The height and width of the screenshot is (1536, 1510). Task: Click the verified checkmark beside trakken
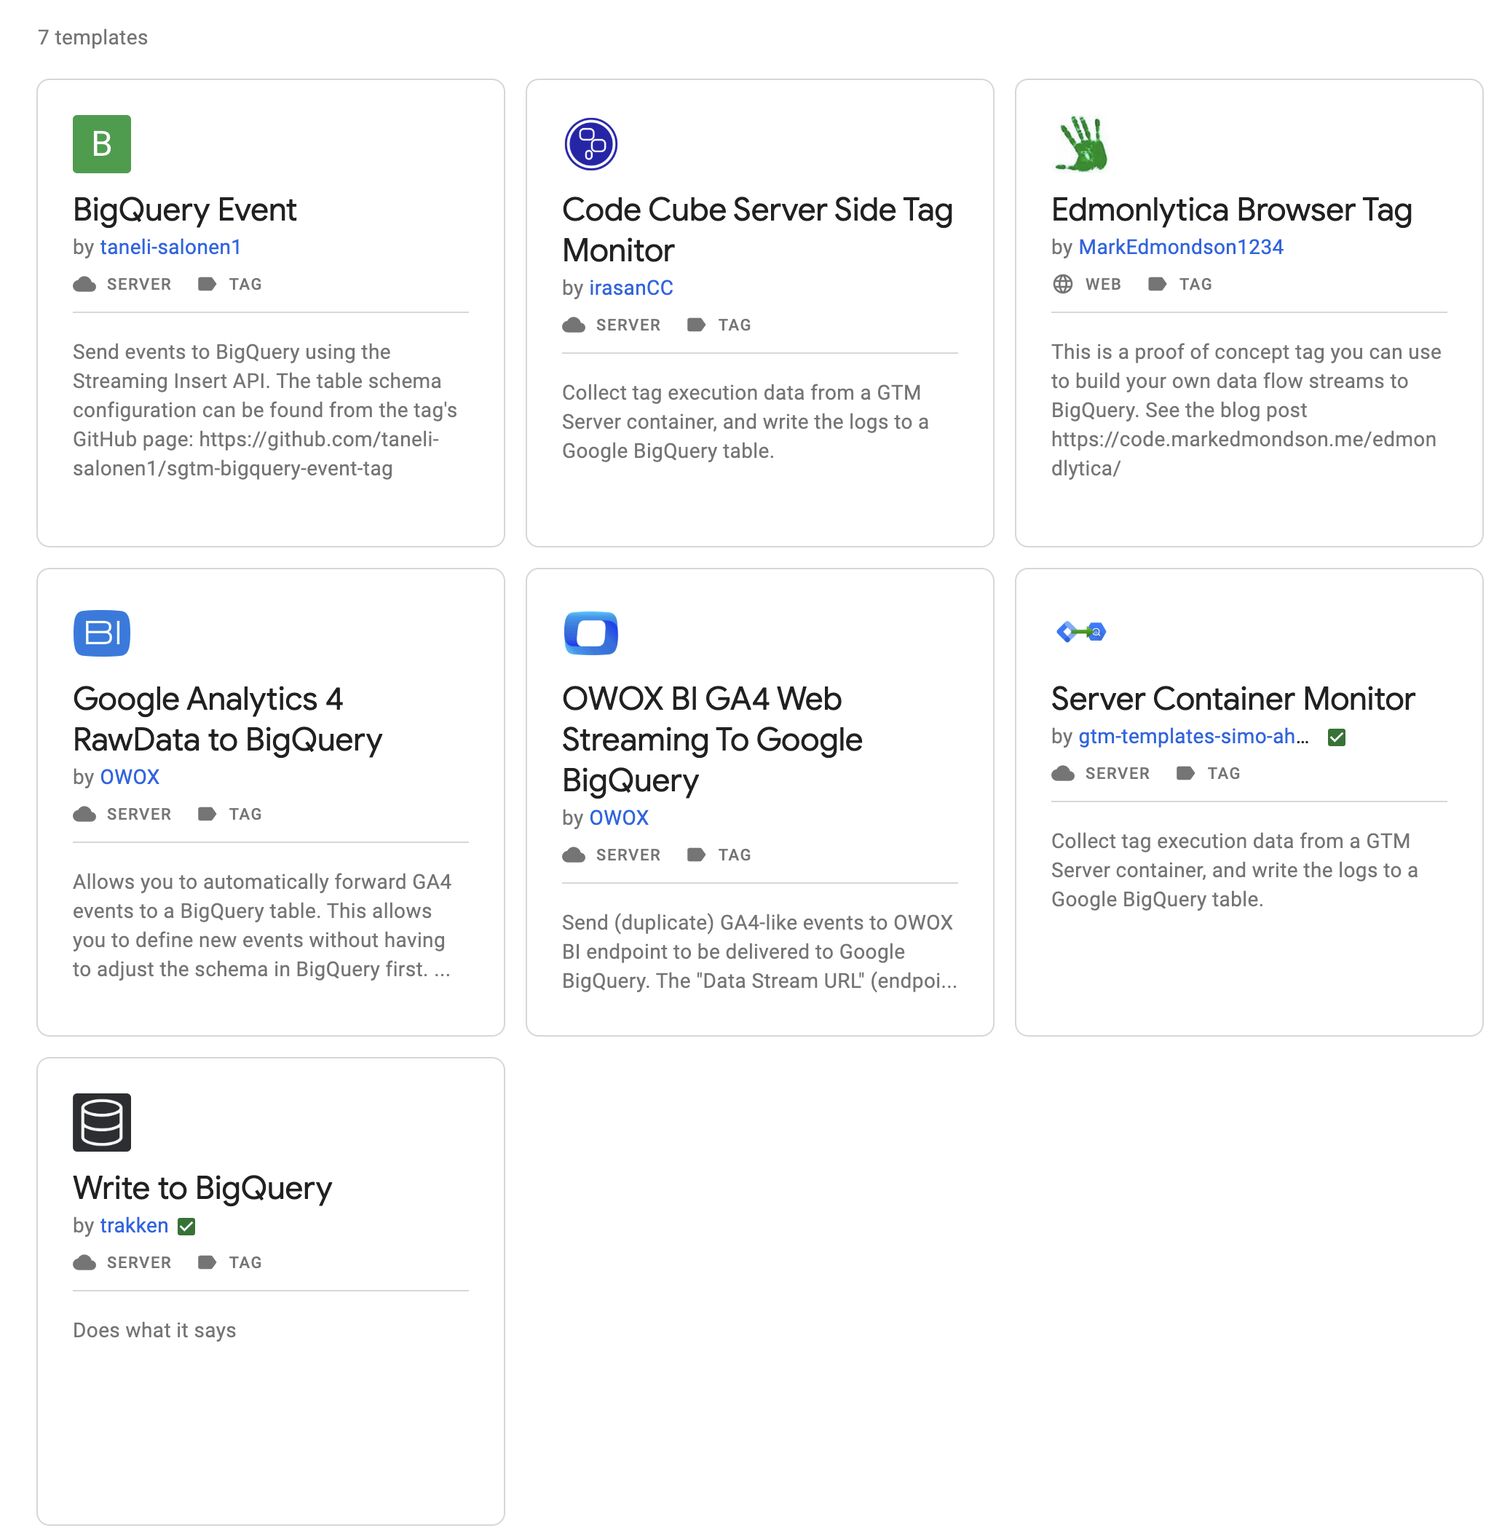(187, 1226)
